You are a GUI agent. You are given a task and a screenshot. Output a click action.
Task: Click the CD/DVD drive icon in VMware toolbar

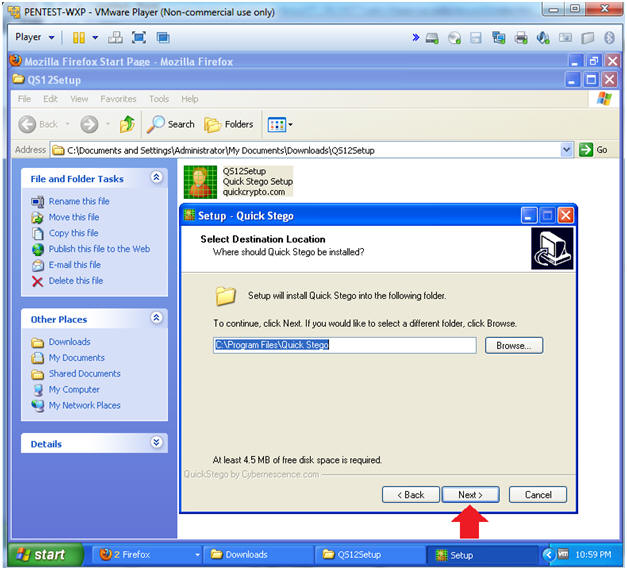(x=455, y=38)
